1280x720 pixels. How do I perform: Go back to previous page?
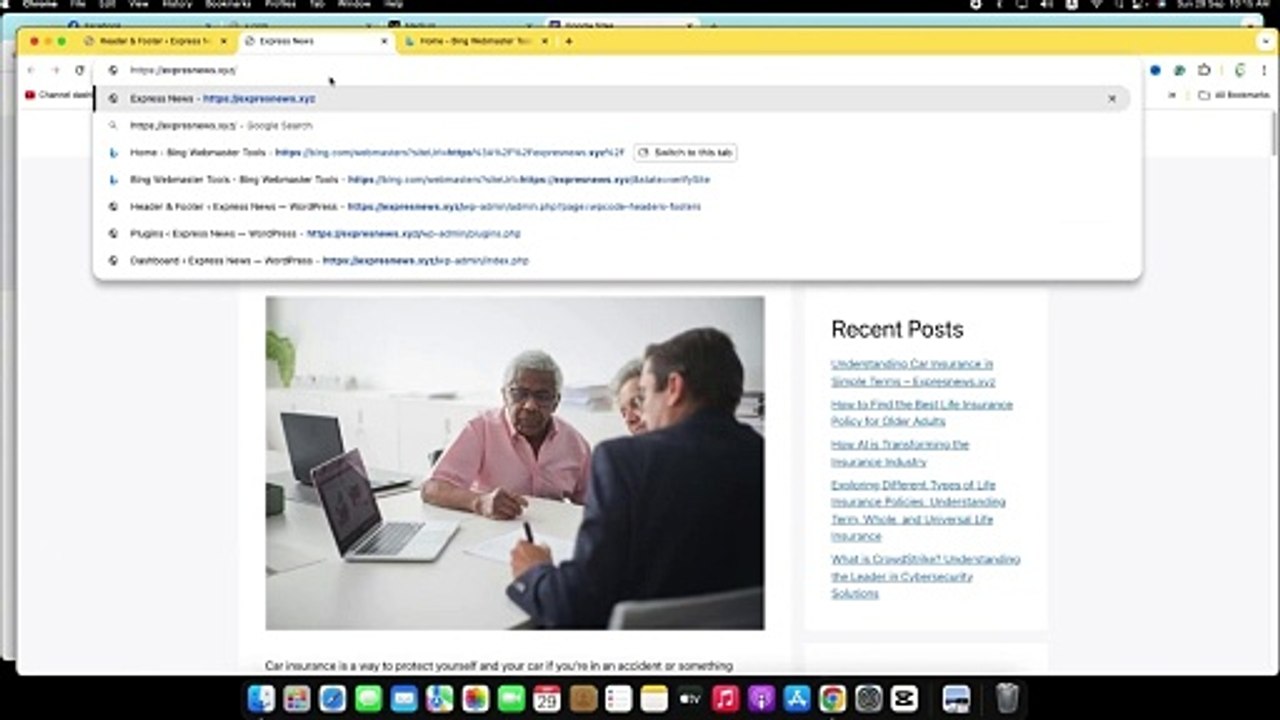pos(31,70)
